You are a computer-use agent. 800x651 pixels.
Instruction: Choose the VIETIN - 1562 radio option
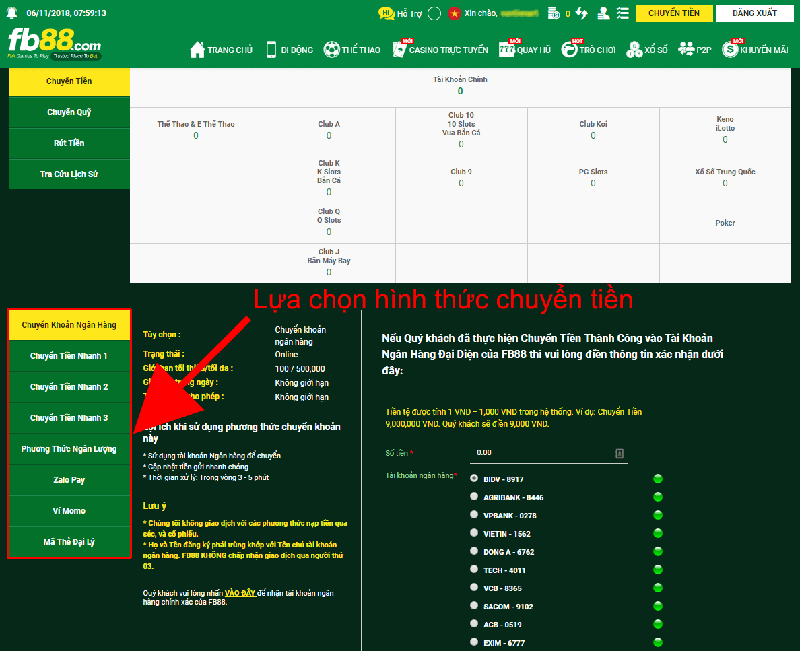(x=474, y=533)
